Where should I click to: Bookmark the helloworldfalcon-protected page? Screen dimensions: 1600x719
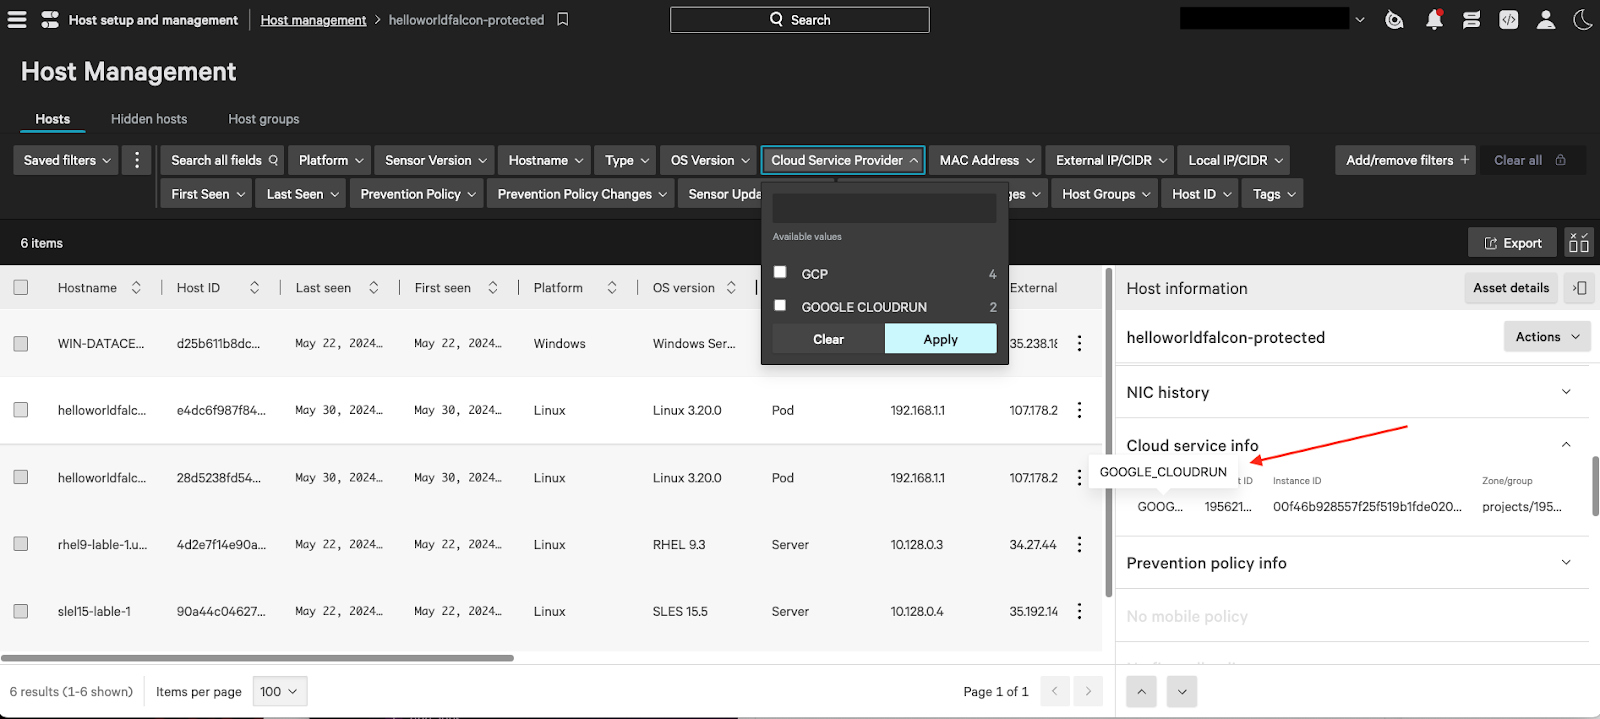click(x=563, y=19)
